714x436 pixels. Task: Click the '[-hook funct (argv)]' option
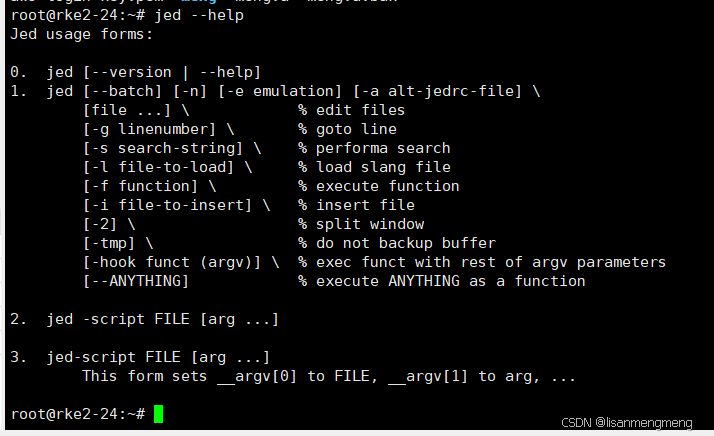point(172,262)
